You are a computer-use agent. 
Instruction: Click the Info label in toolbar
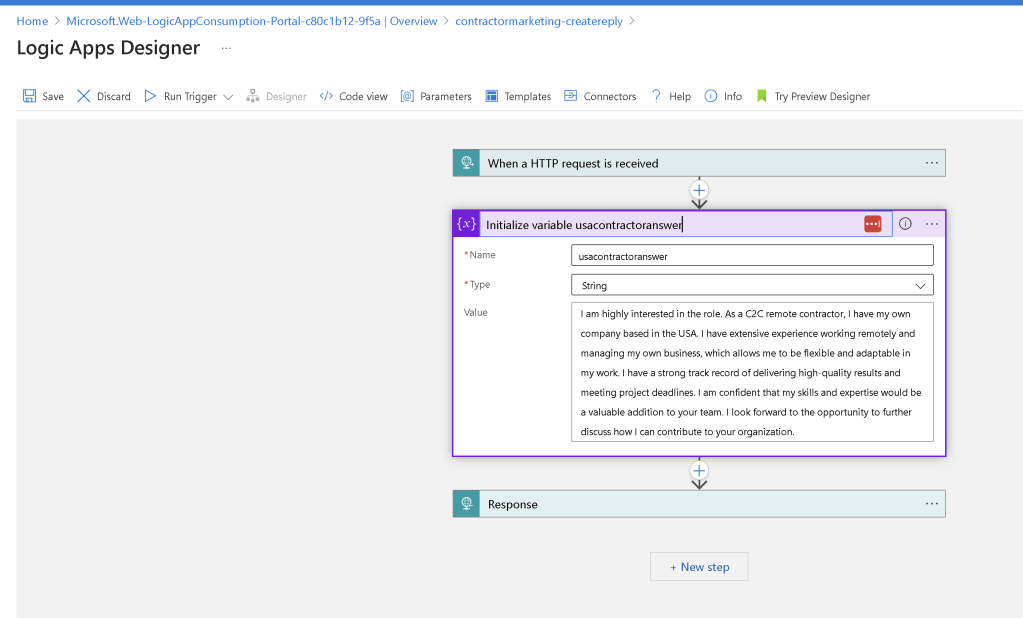(733, 97)
